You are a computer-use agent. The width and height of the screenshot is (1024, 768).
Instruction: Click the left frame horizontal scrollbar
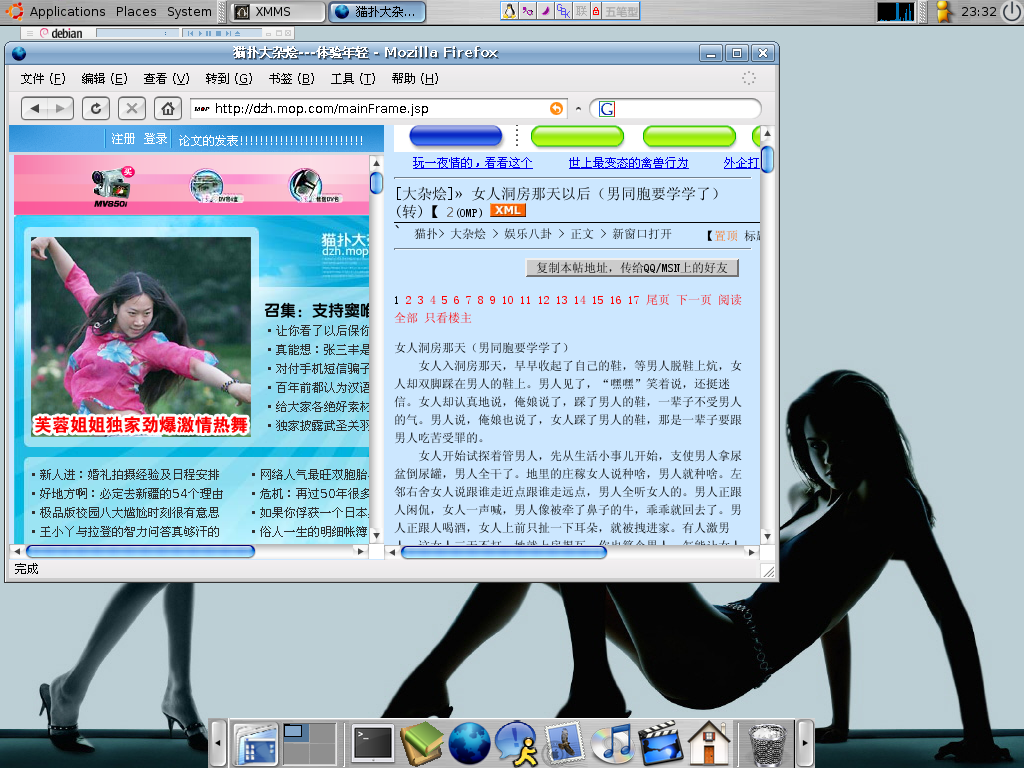140,552
